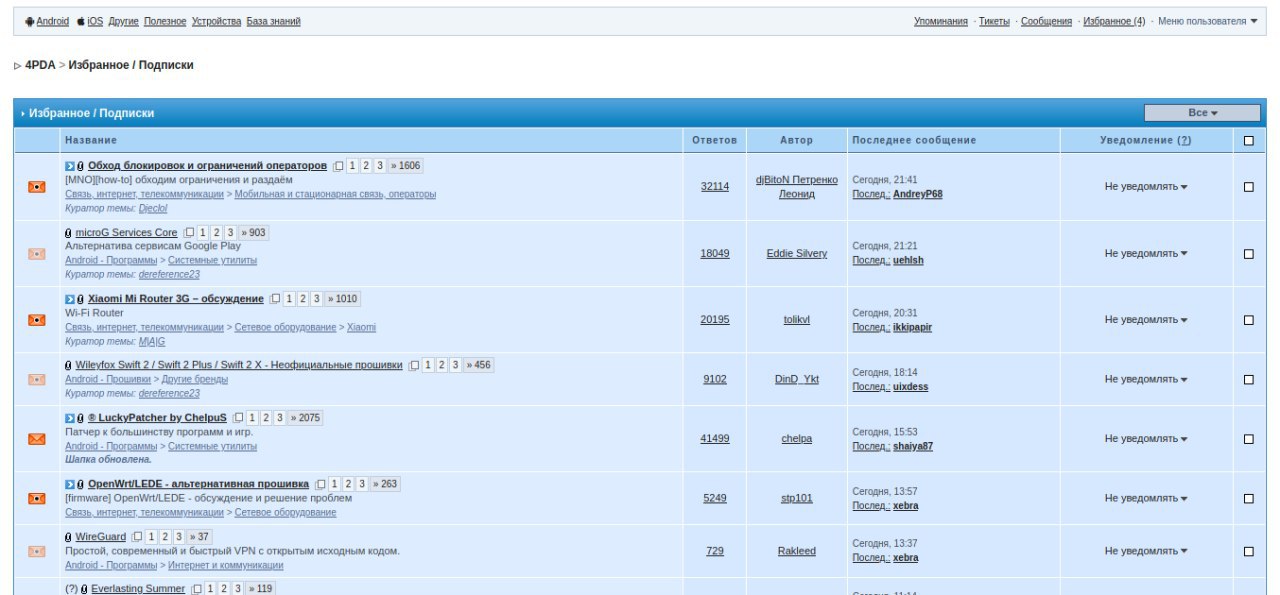The width and height of the screenshot is (1280, 595).
Task: Check the box for microG Services Core row
Action: pyautogui.click(x=1248, y=254)
